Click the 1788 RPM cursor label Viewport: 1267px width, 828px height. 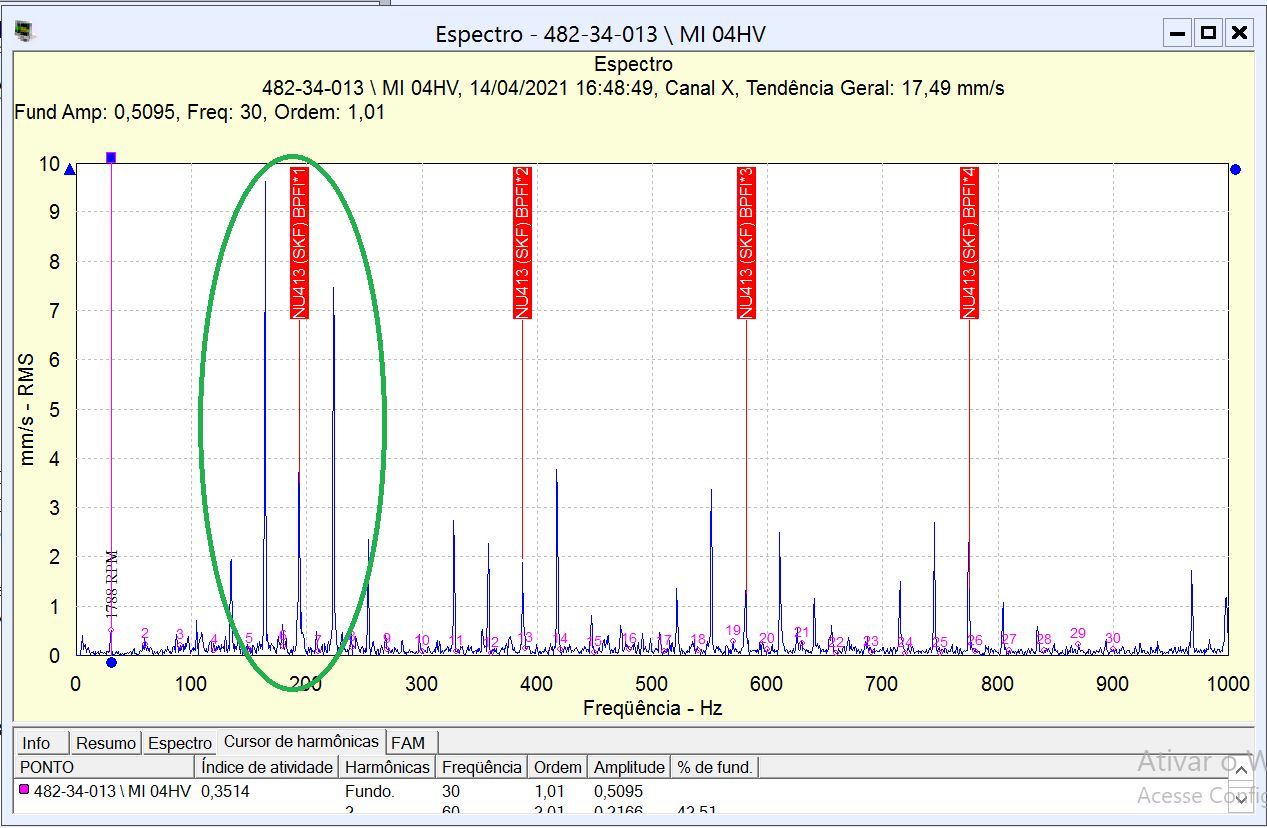(113, 584)
